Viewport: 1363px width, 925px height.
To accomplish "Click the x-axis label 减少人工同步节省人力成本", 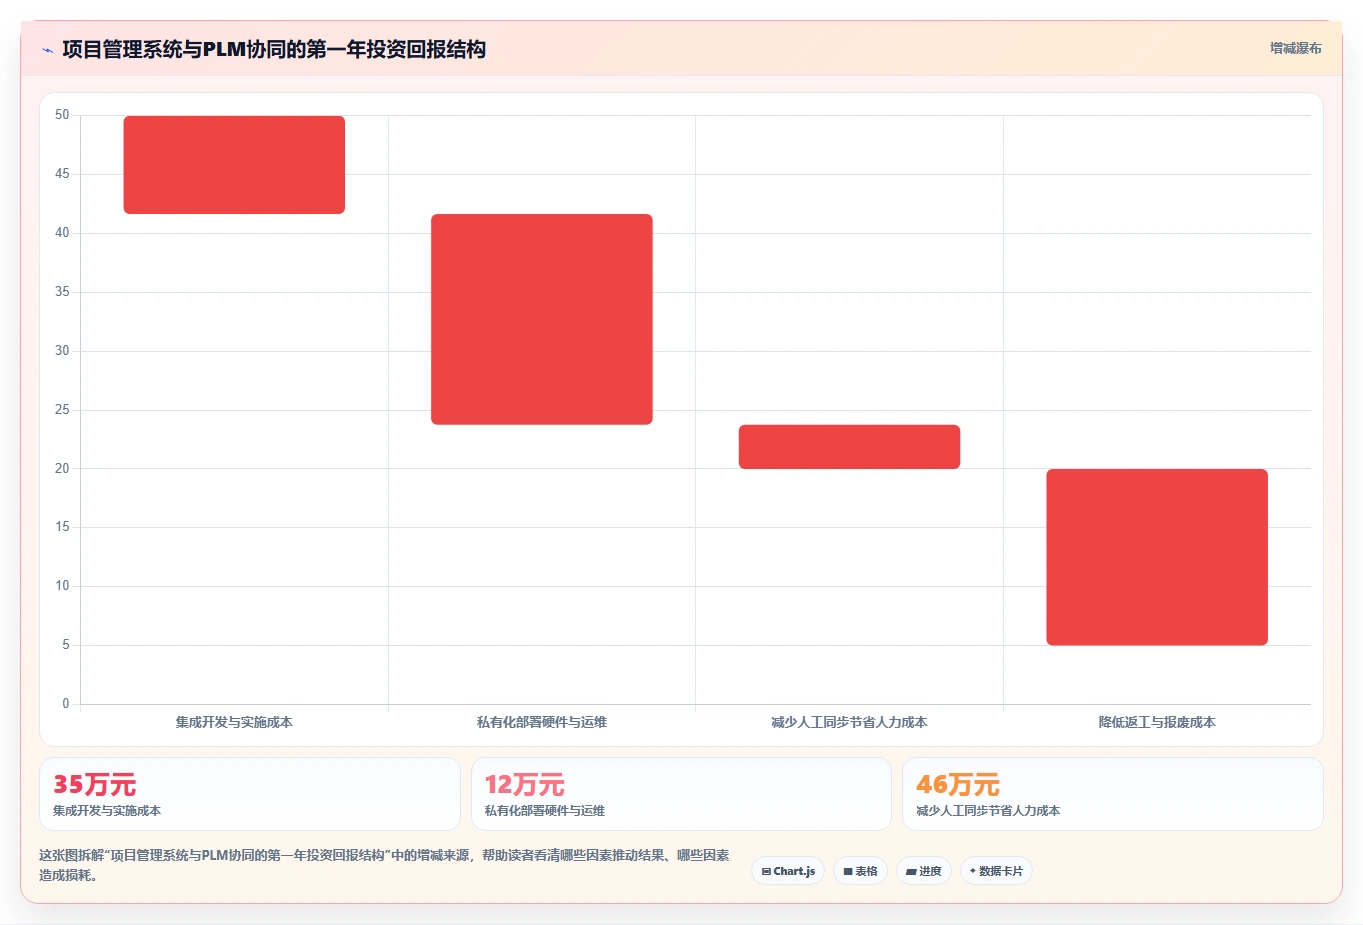I will (x=849, y=722).
